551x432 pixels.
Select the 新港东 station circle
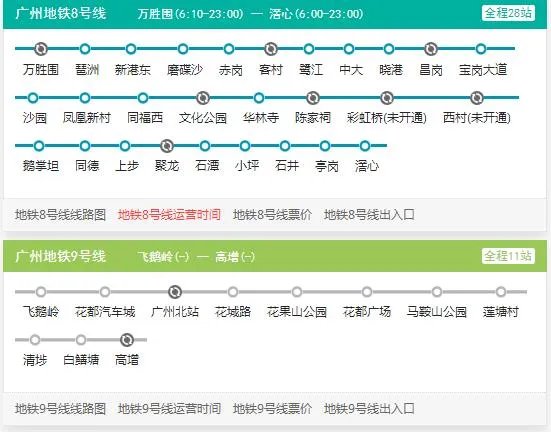pos(131,49)
